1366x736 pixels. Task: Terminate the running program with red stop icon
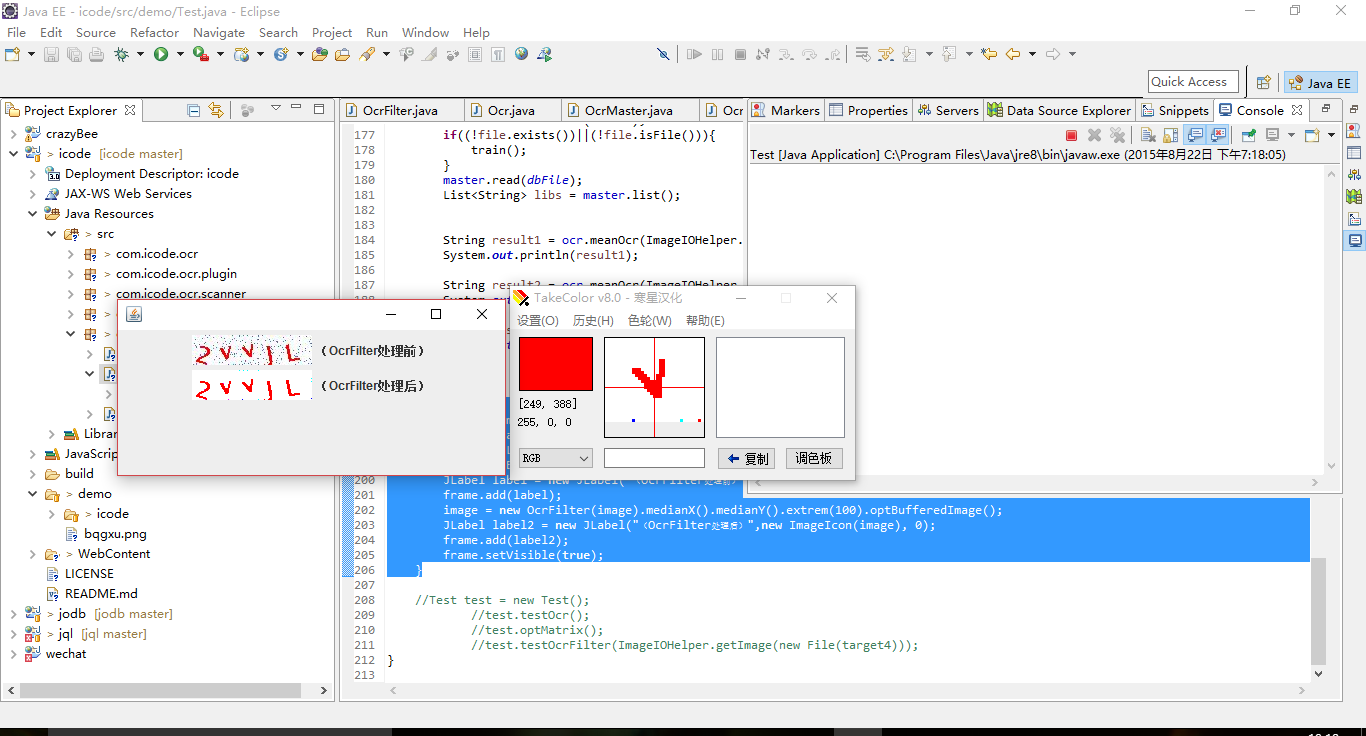[1071, 135]
